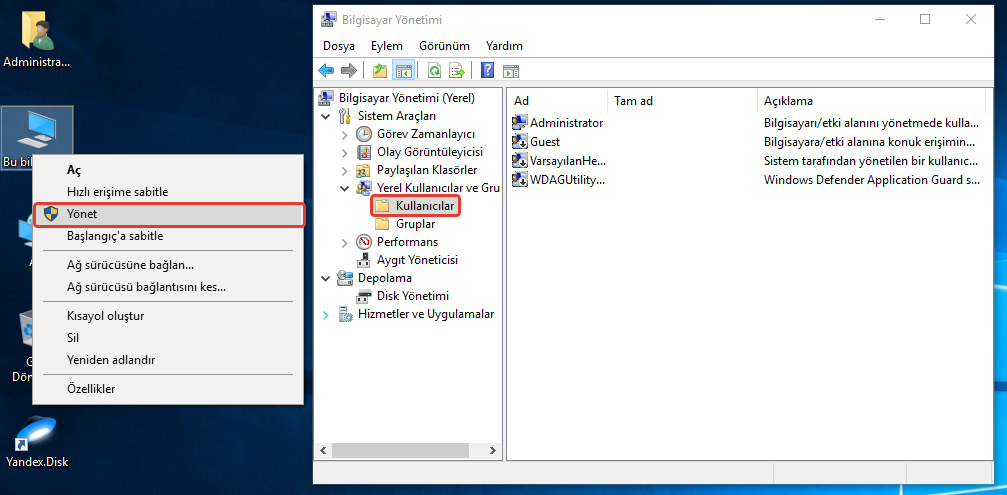Click the Up One Level folder icon
This screenshot has width=1007, height=495.
[x=379, y=70]
